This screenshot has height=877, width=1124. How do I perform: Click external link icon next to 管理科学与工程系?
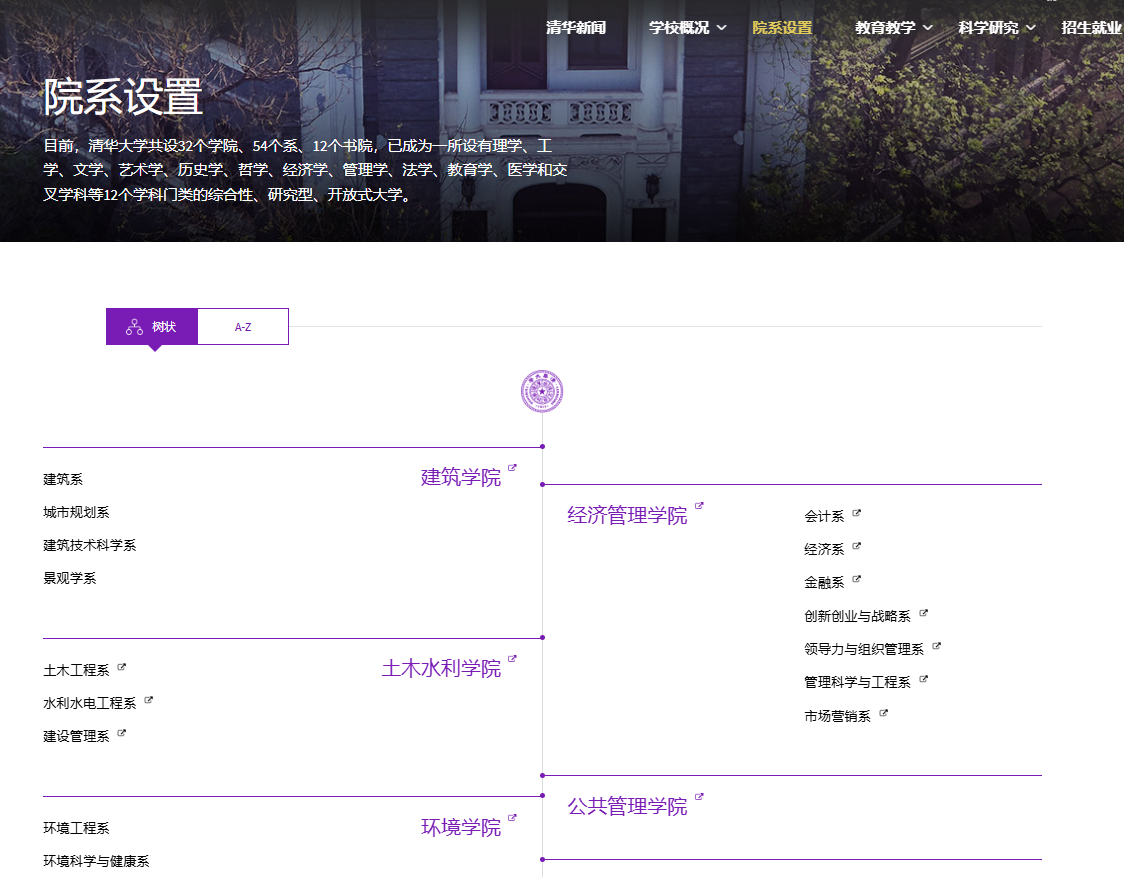pyautogui.click(x=923, y=679)
